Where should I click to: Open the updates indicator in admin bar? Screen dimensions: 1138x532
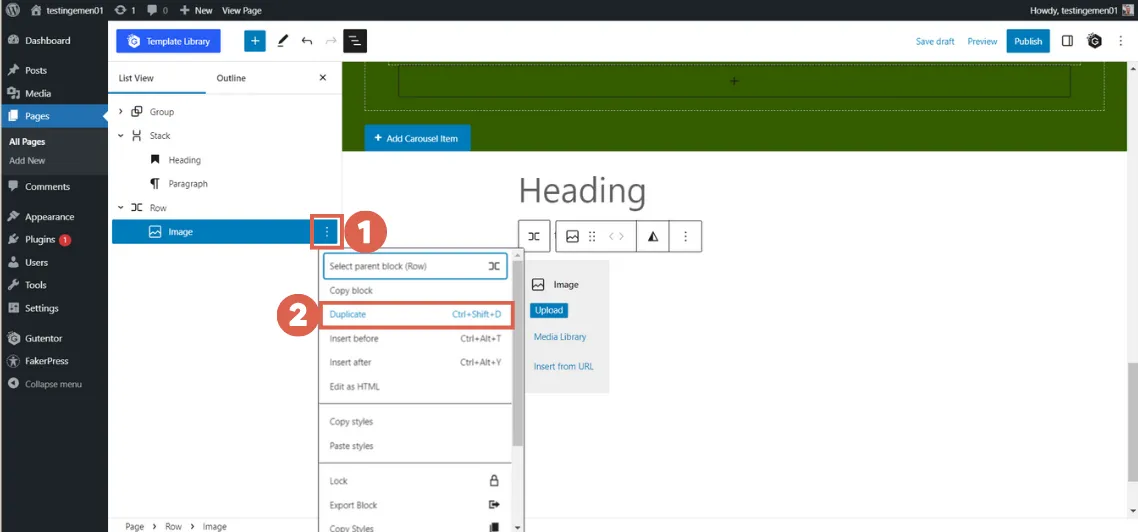point(125,10)
